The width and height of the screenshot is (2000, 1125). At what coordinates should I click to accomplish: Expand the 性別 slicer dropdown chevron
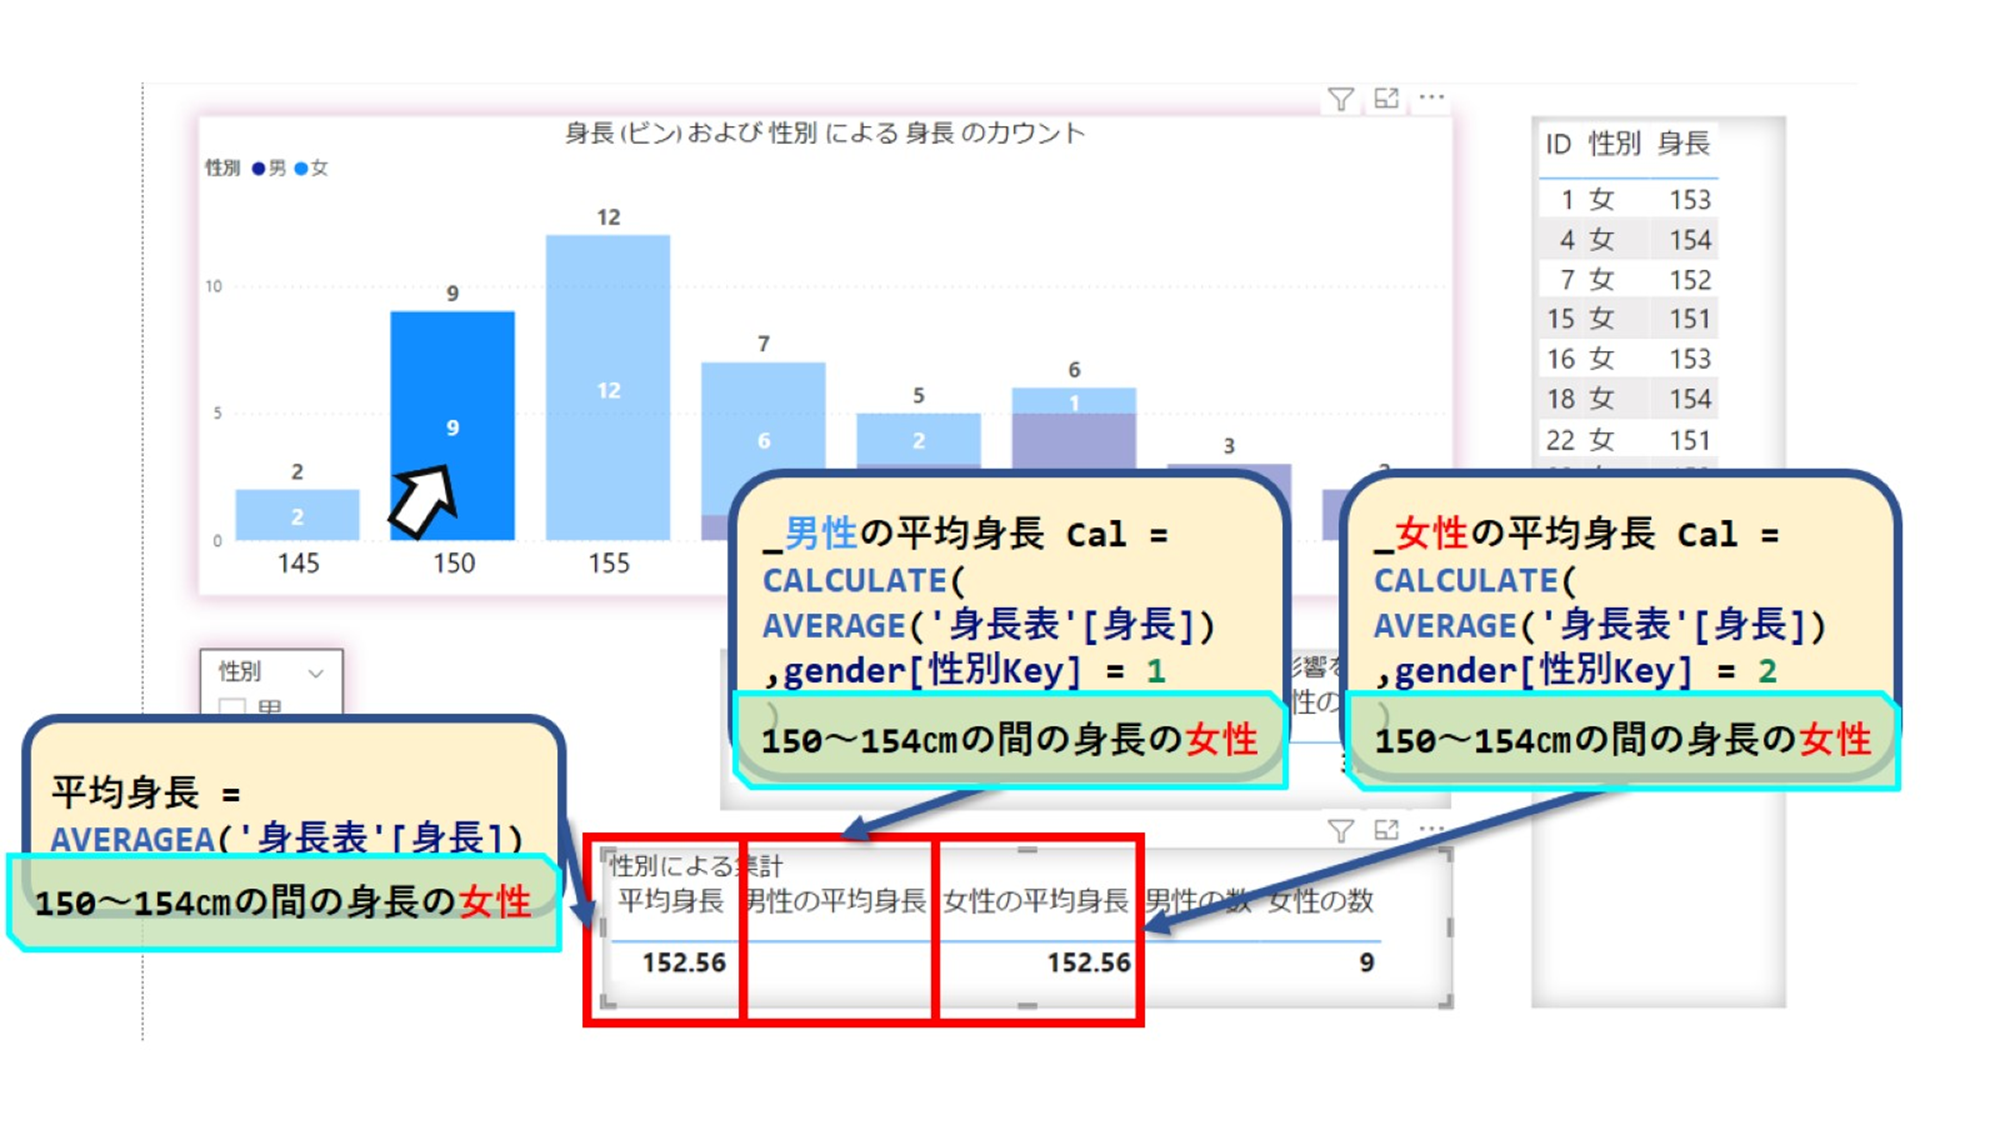pos(316,673)
